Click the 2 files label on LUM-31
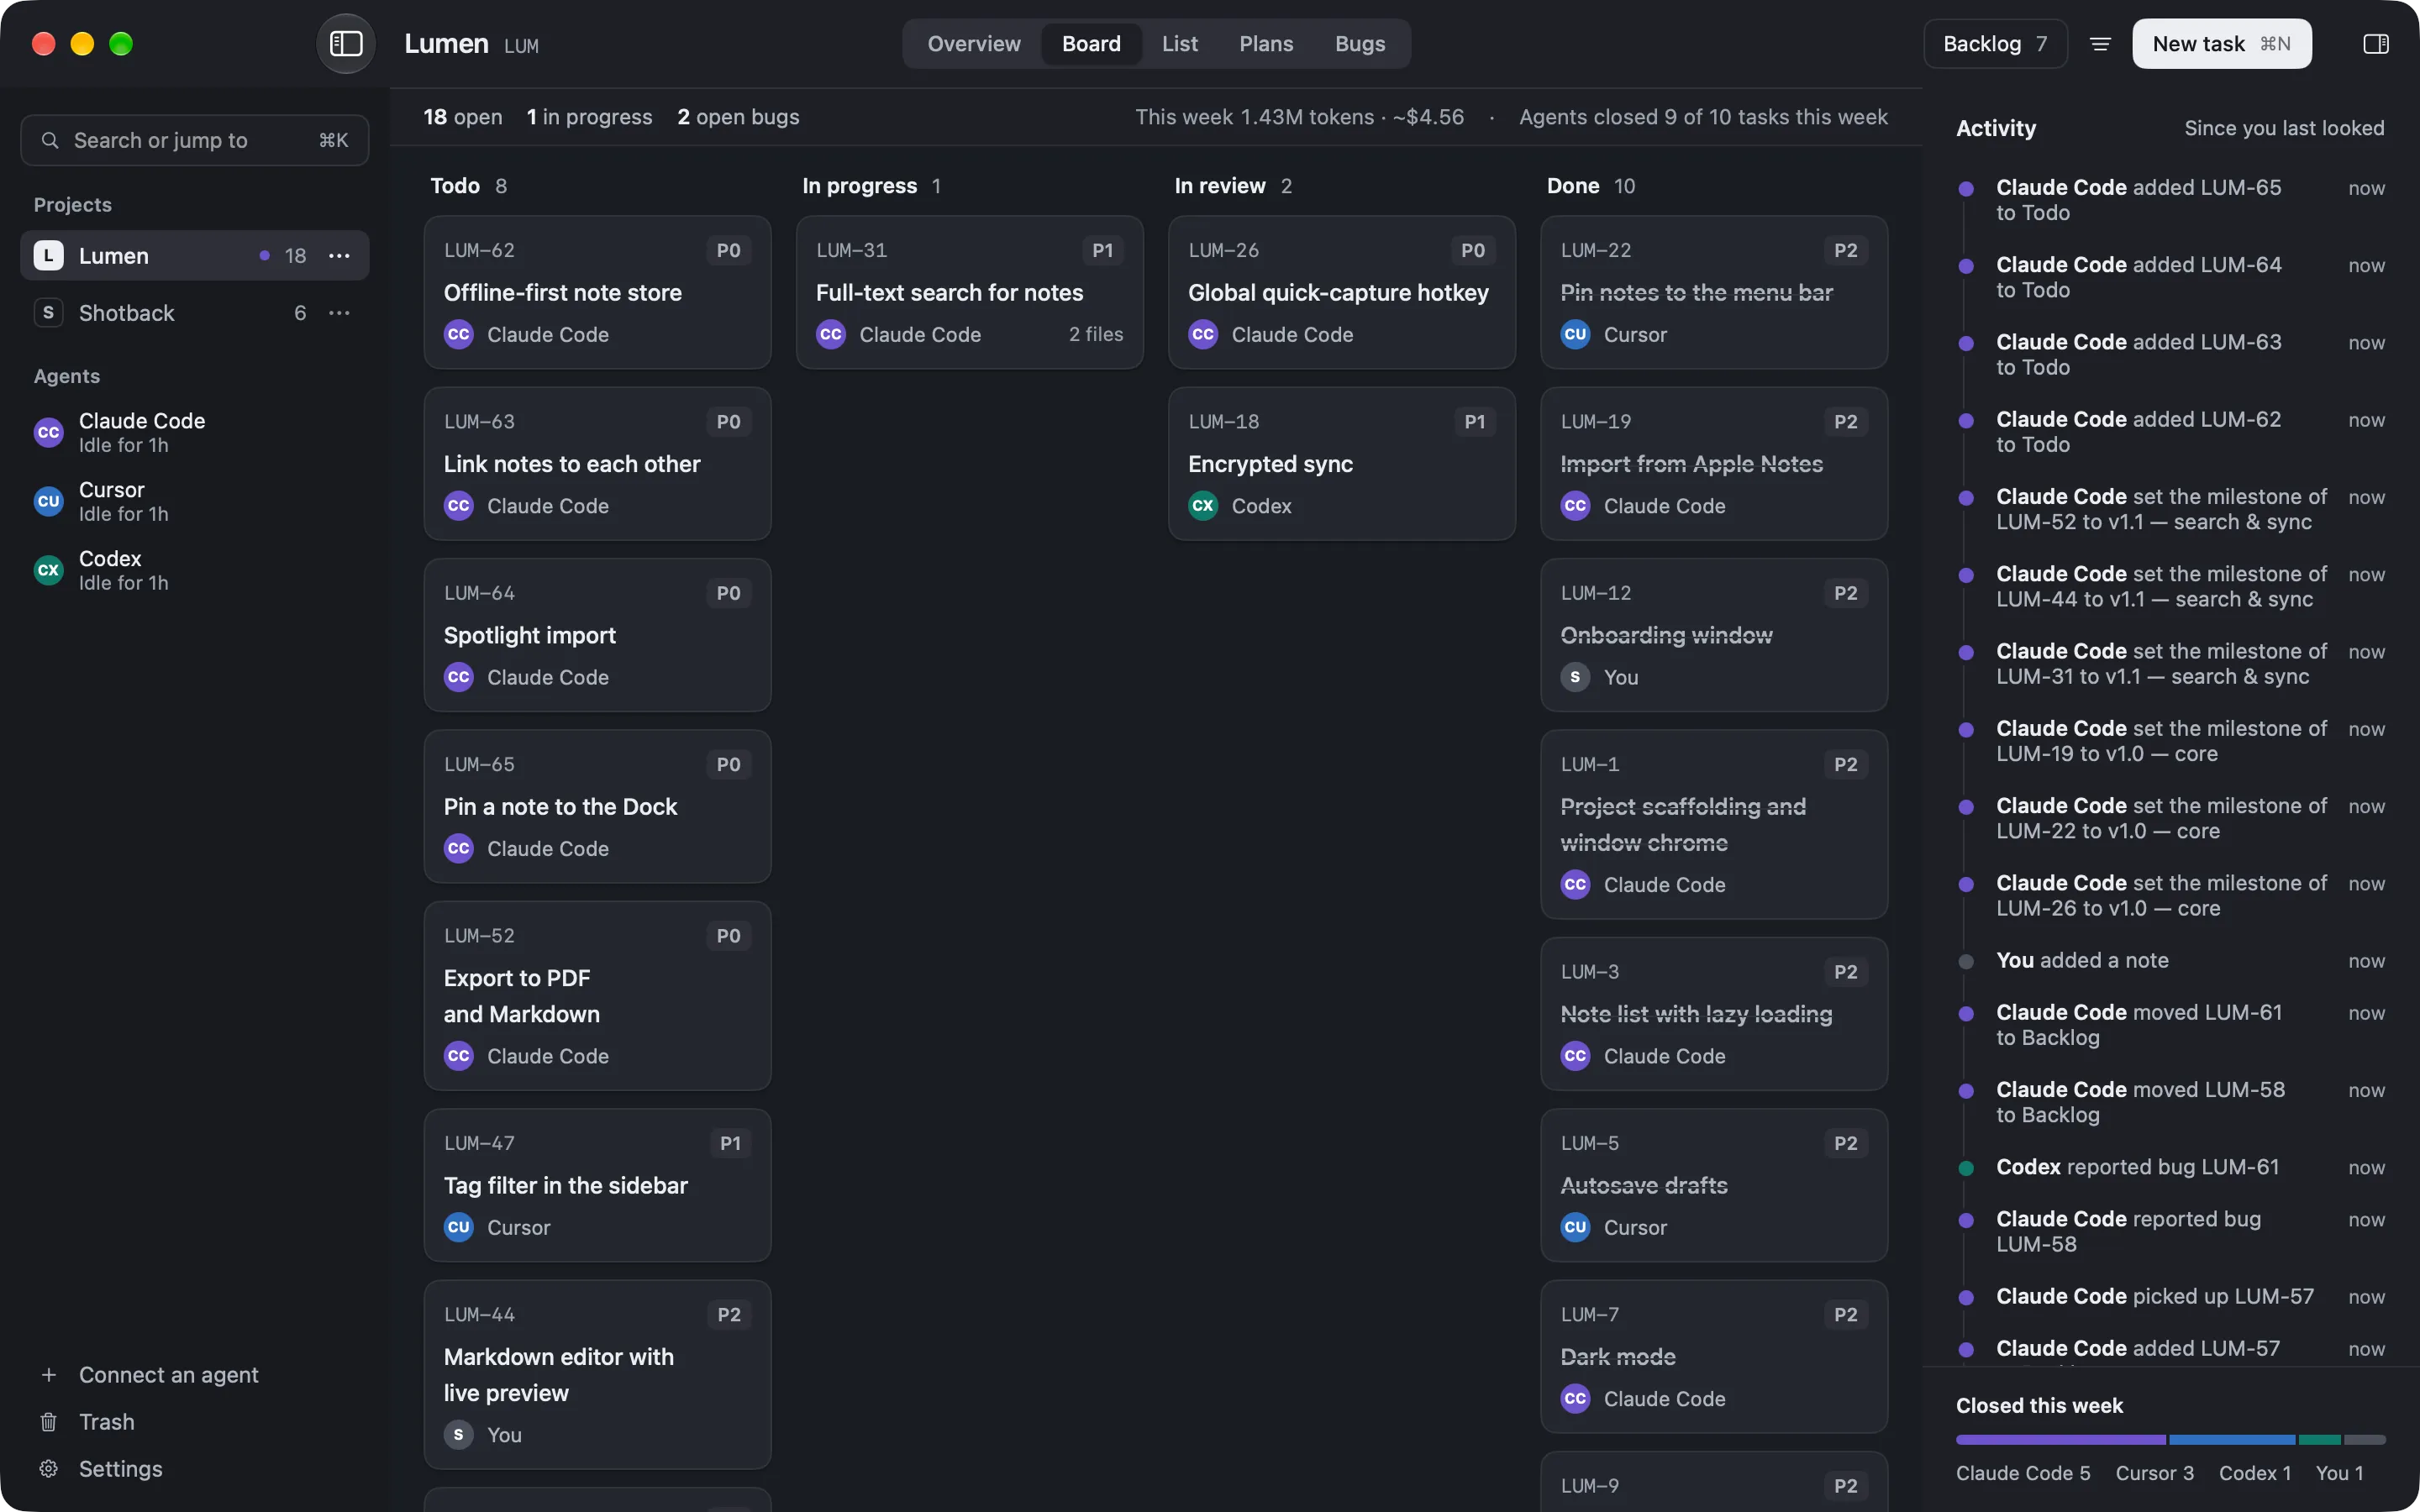 (1096, 335)
